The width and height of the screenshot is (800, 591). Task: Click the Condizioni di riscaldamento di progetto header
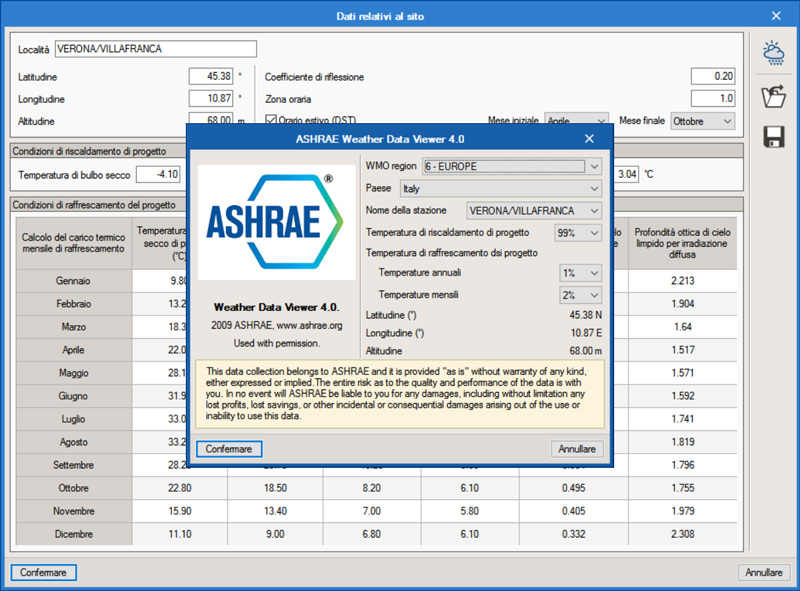tap(89, 151)
